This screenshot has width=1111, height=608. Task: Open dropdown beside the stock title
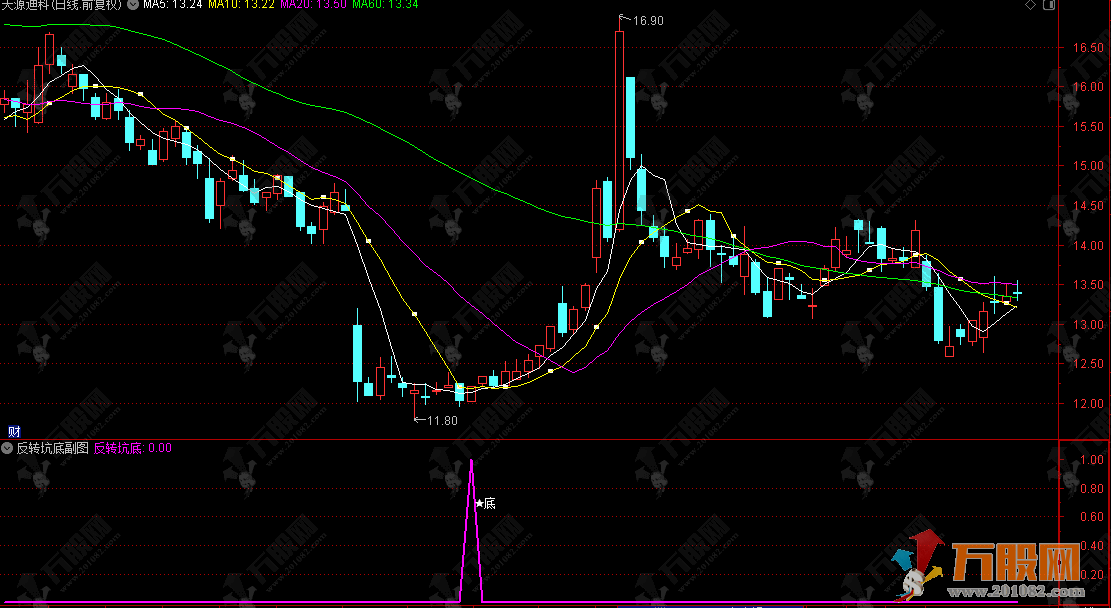133,6
